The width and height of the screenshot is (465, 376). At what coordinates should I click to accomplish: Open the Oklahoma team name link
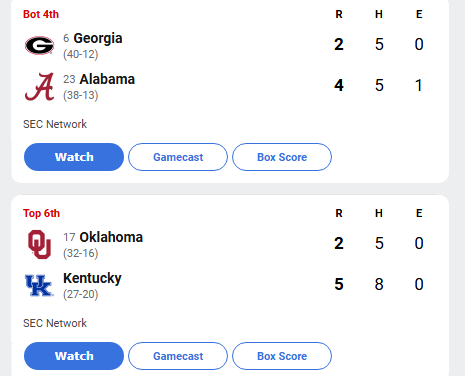coord(111,237)
